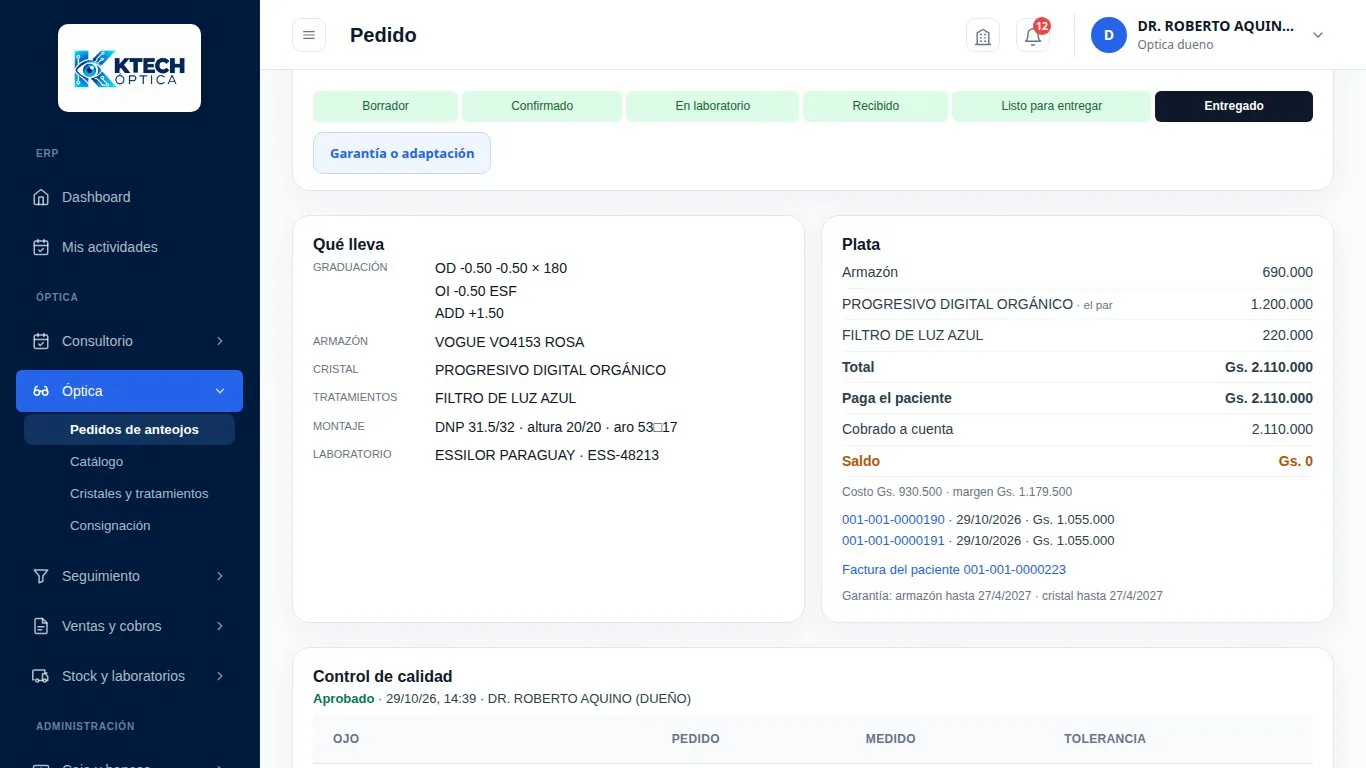Click the 220.000 blue light filter price

pyautogui.click(x=1287, y=335)
